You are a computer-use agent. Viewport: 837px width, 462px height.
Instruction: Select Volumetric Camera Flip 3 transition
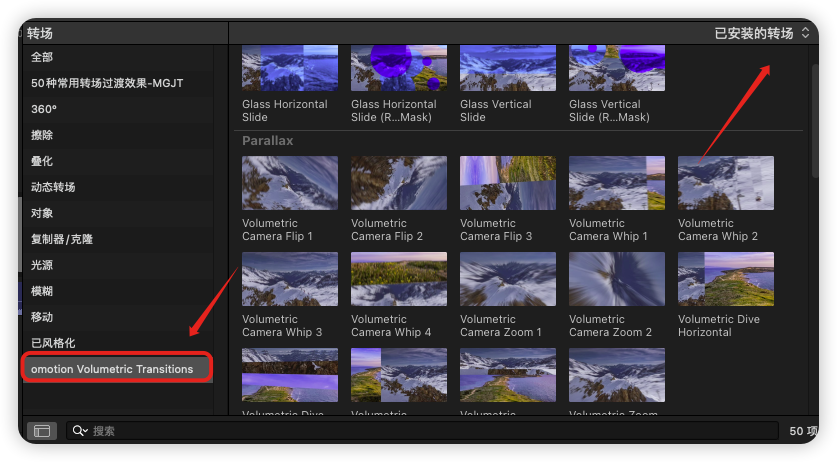click(508, 183)
